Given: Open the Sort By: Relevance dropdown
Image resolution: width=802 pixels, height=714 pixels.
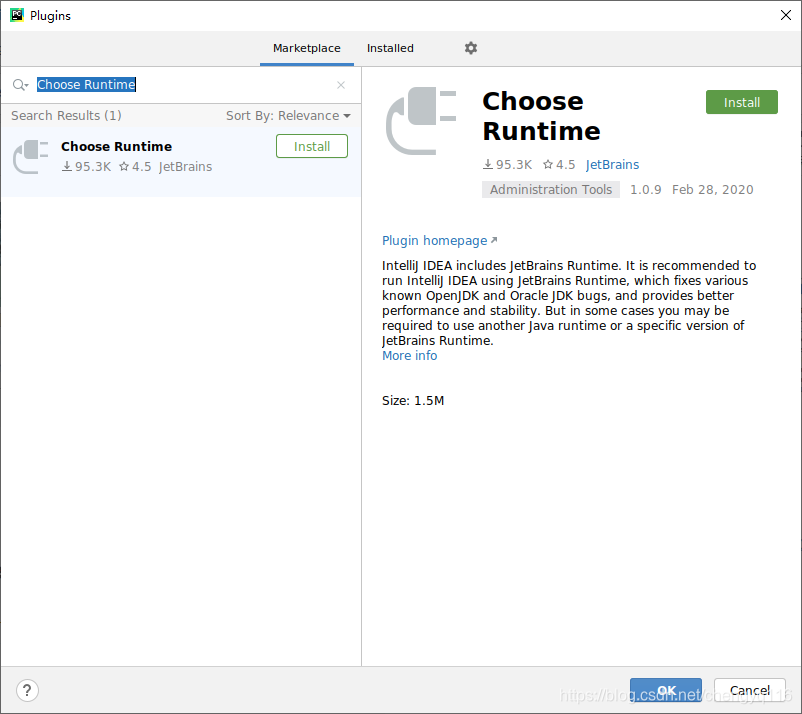Looking at the screenshot, I should [288, 116].
